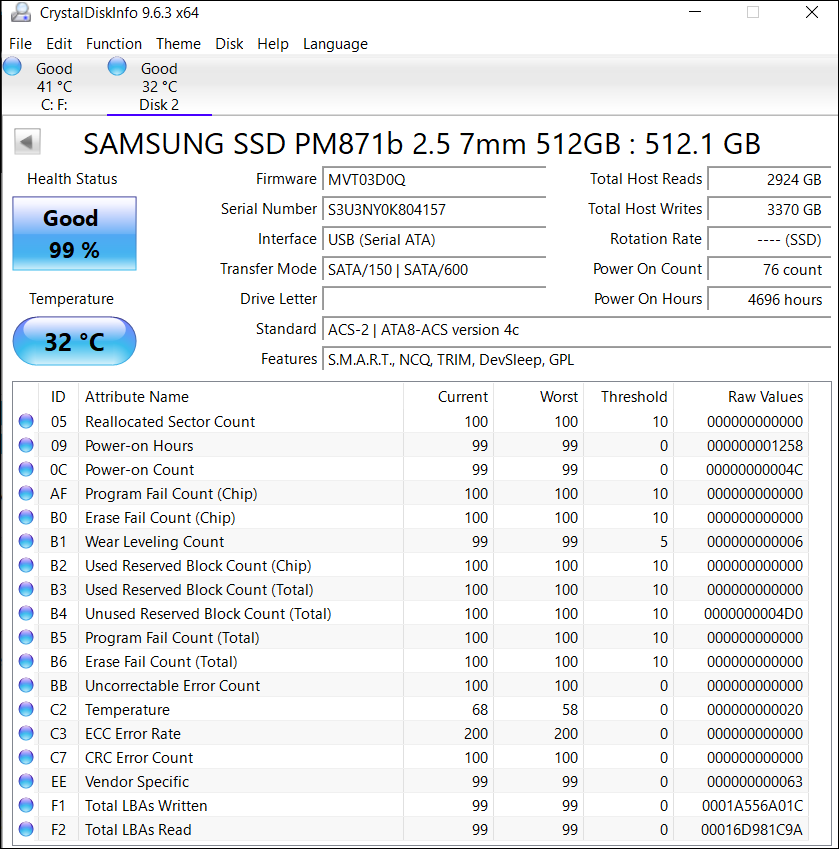Open the Language menu
The width and height of the screenshot is (839, 849).
[x=335, y=44]
